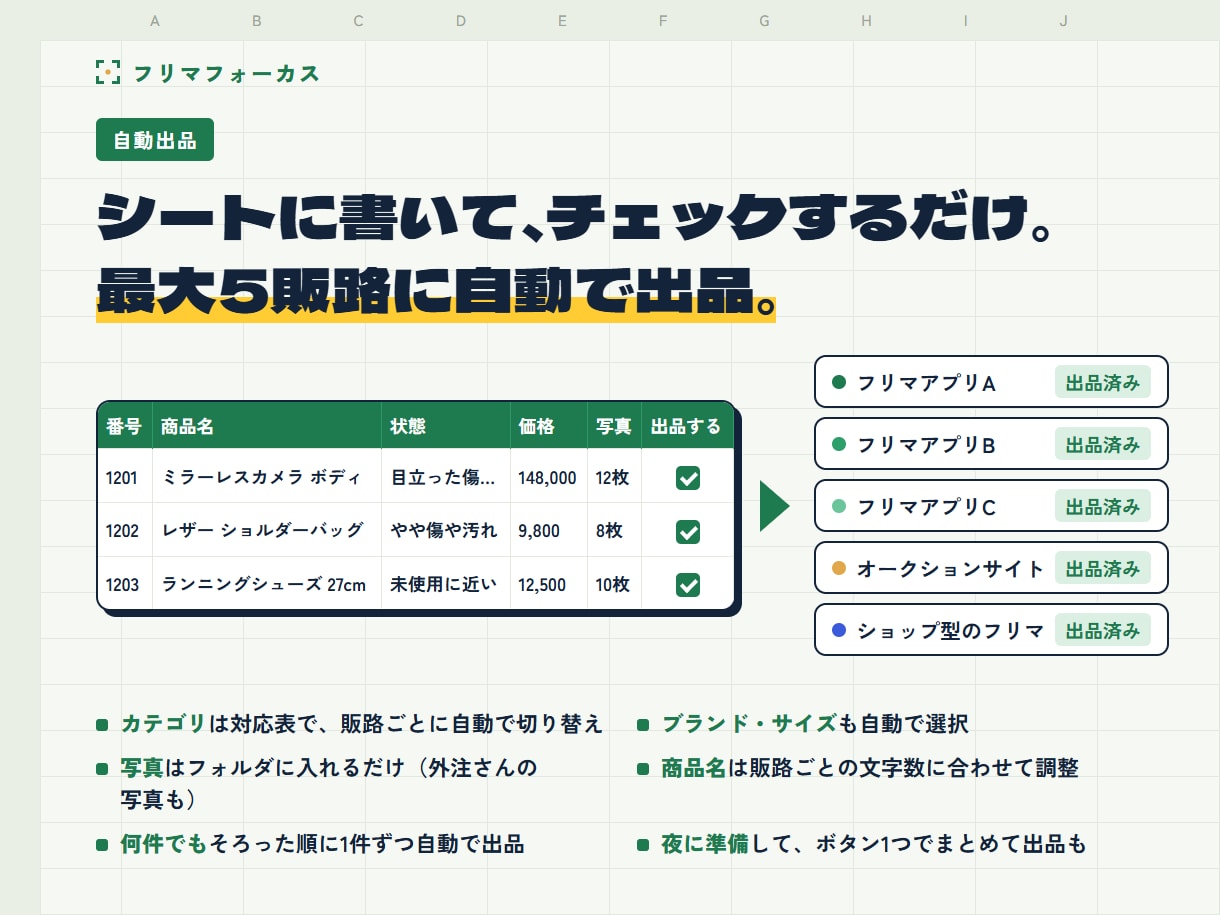Open the フリマアプリB channel card
This screenshot has width=1220, height=915.
991,444
